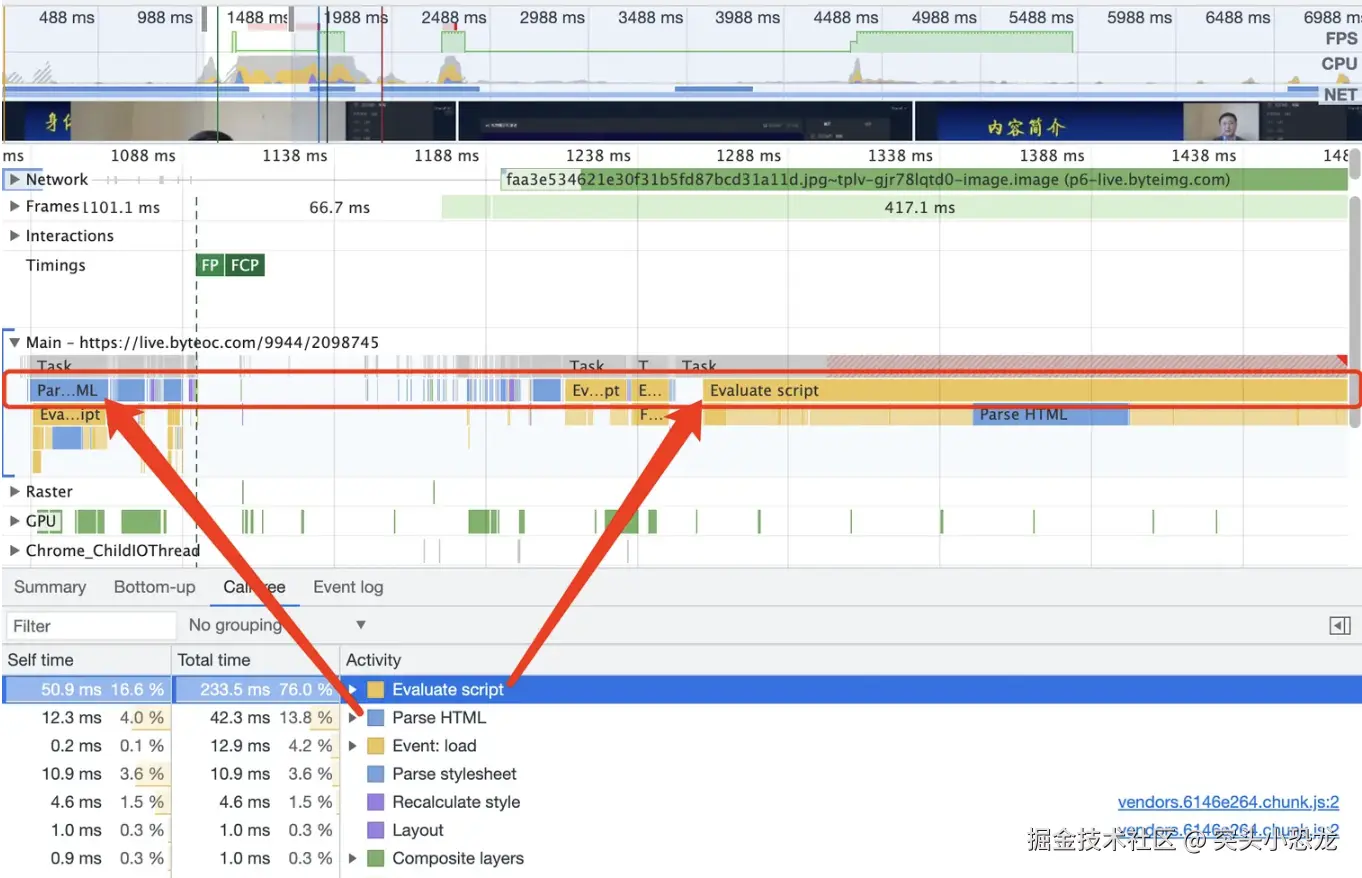Sort by the Total time column

256,660
